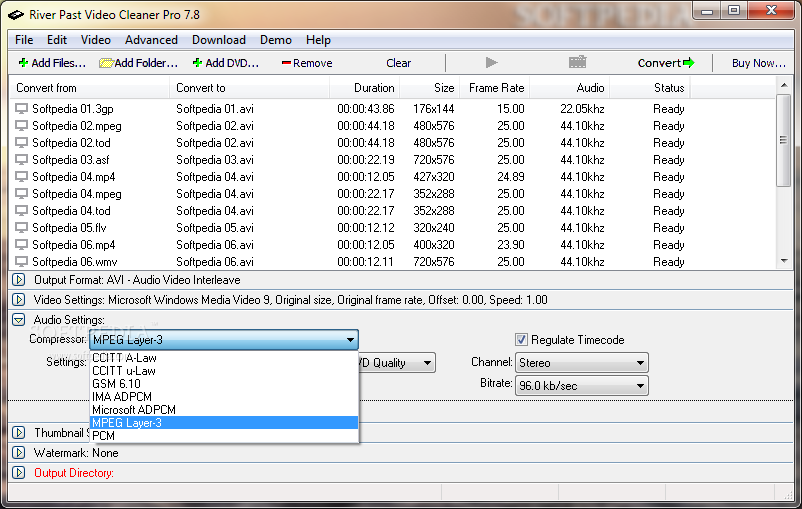Open the Channel Stereo dropdown
This screenshot has height=509, width=802.
[582, 363]
